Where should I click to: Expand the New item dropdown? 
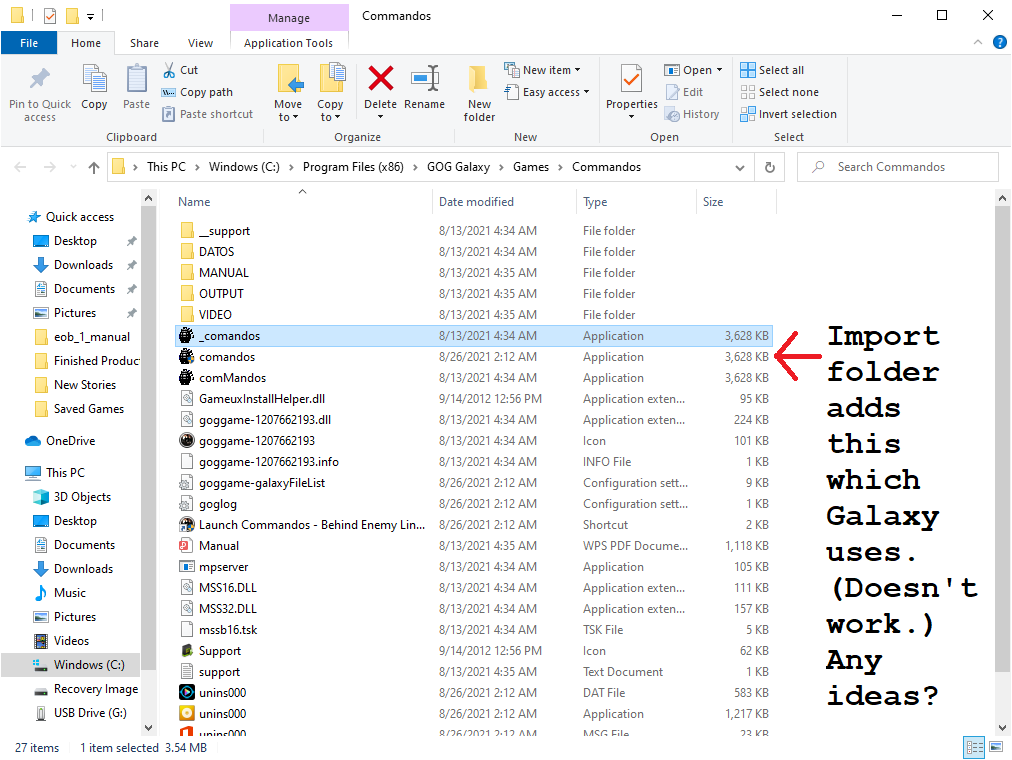578,70
